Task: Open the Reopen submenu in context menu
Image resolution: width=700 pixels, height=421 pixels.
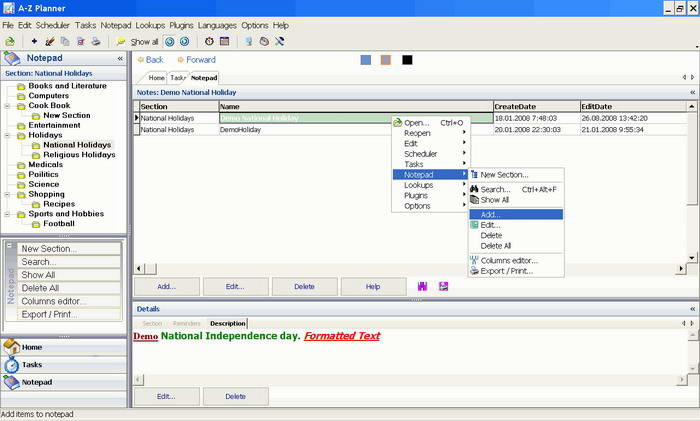Action: point(431,133)
